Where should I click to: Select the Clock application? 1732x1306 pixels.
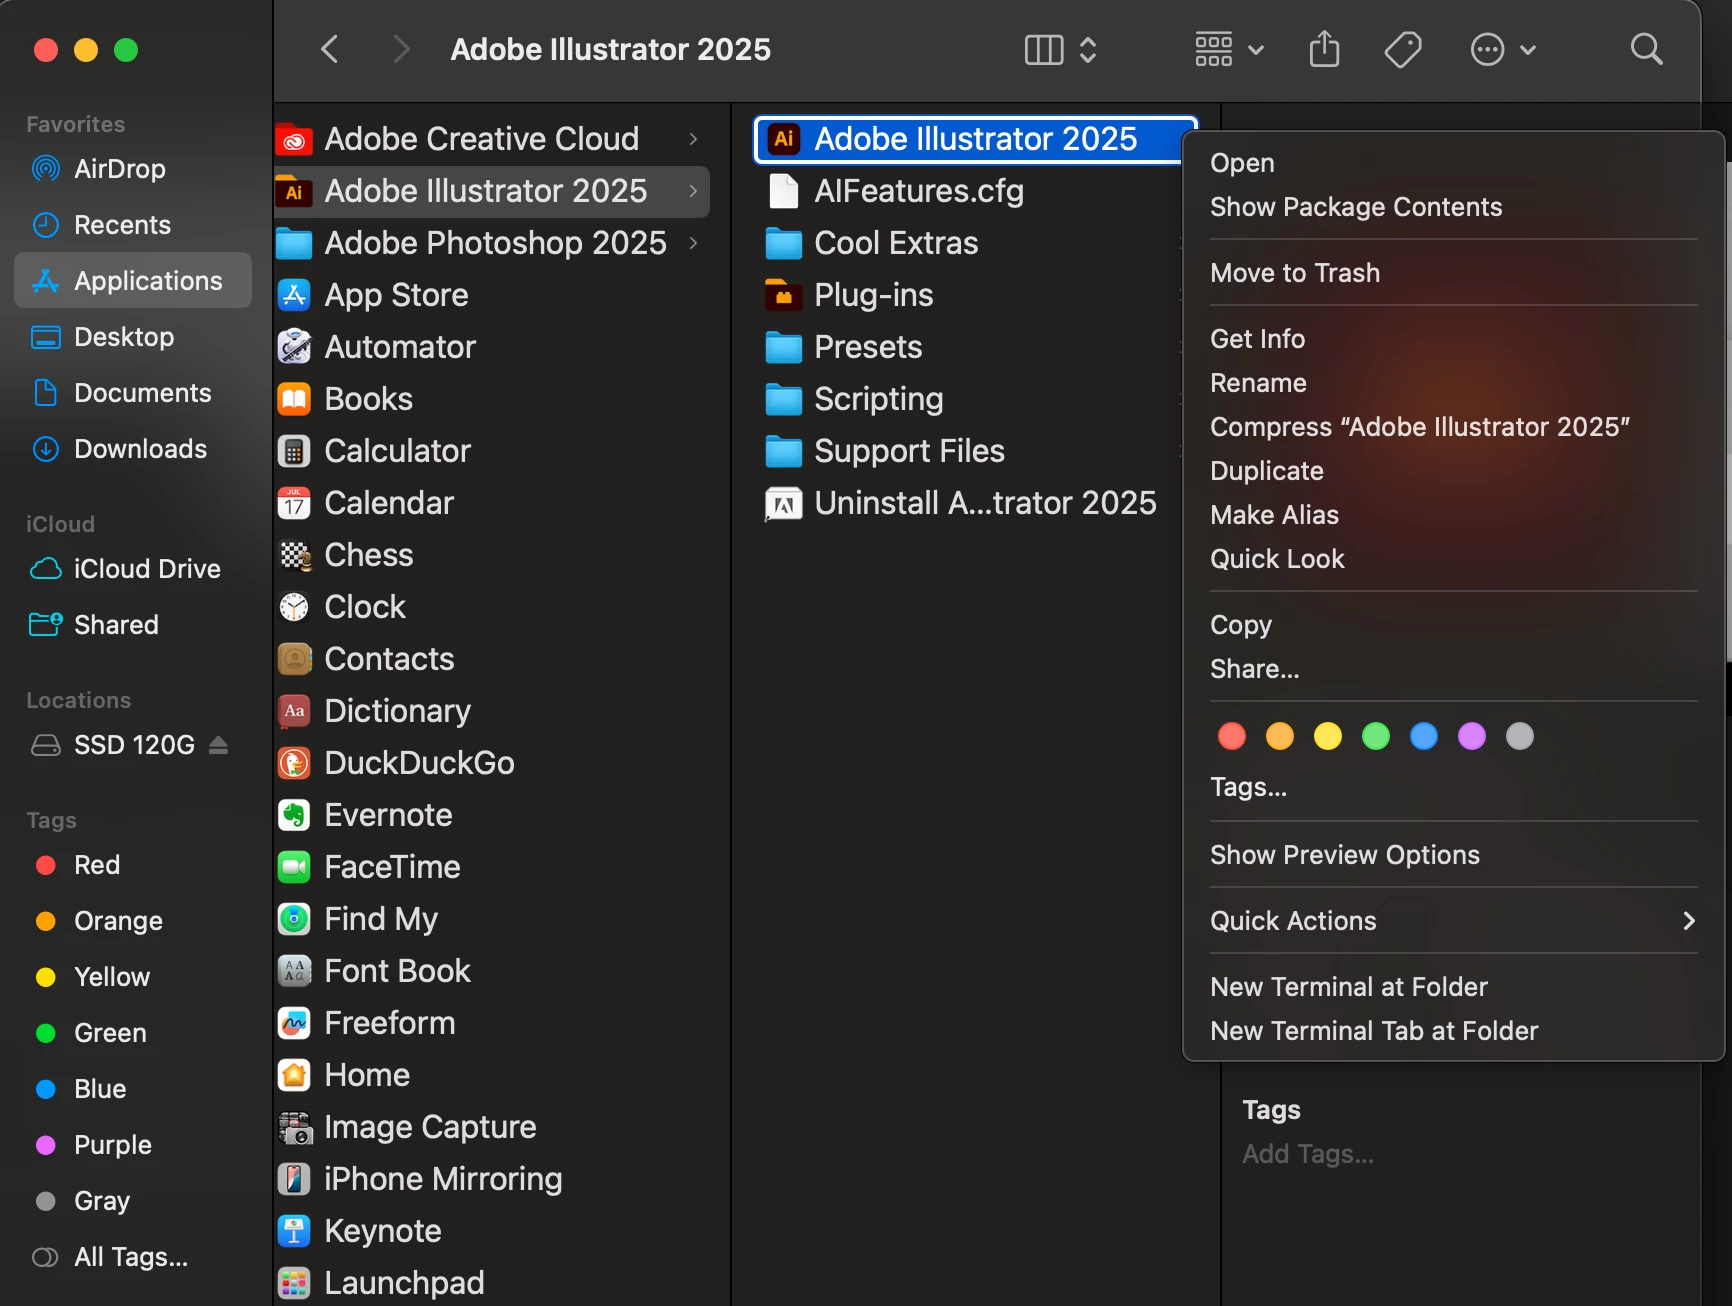coord(491,607)
